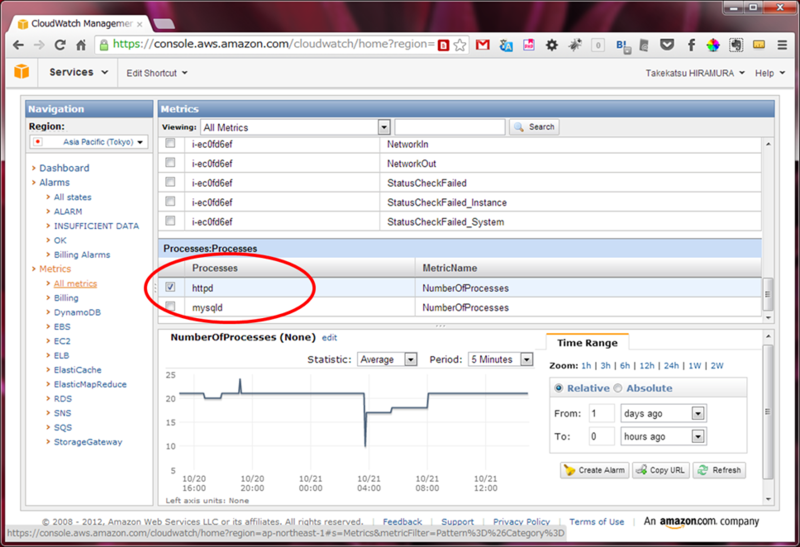Open browser home page icon
This screenshot has width=800, height=547.
click(x=81, y=45)
